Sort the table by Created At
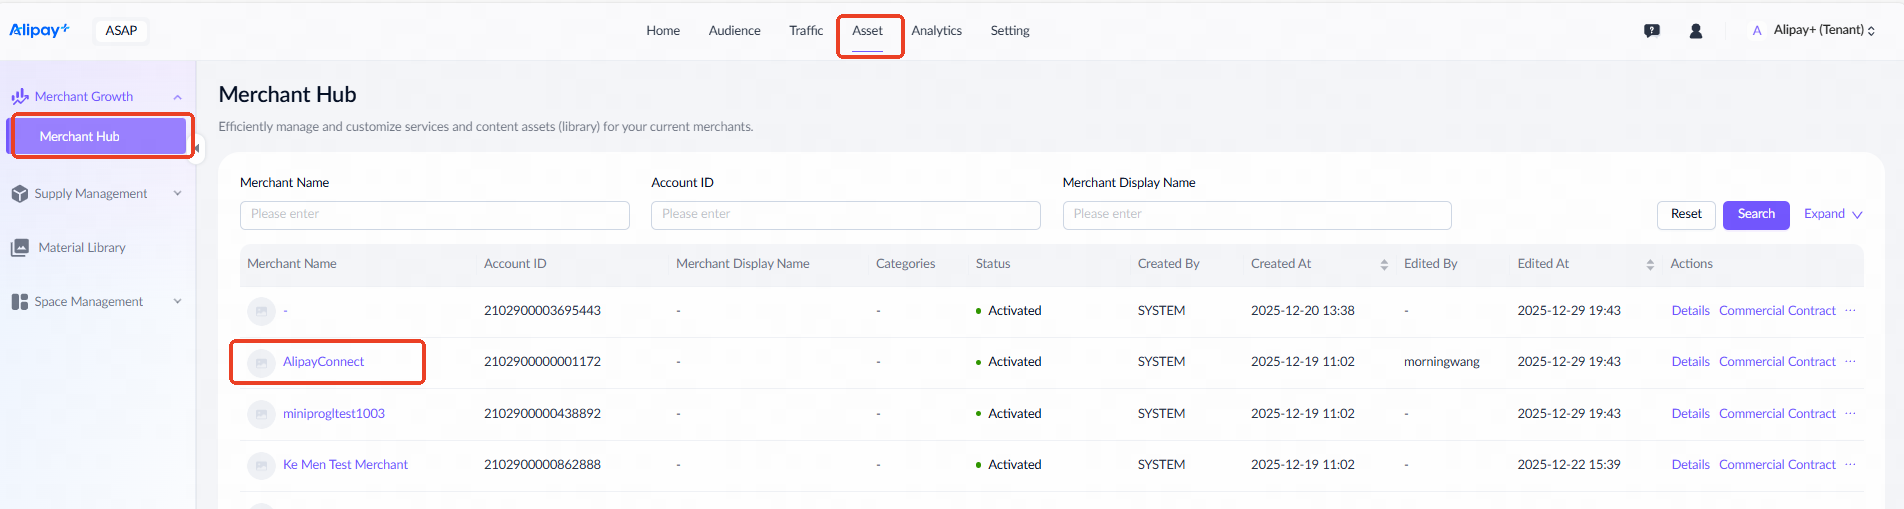 click(x=1384, y=264)
